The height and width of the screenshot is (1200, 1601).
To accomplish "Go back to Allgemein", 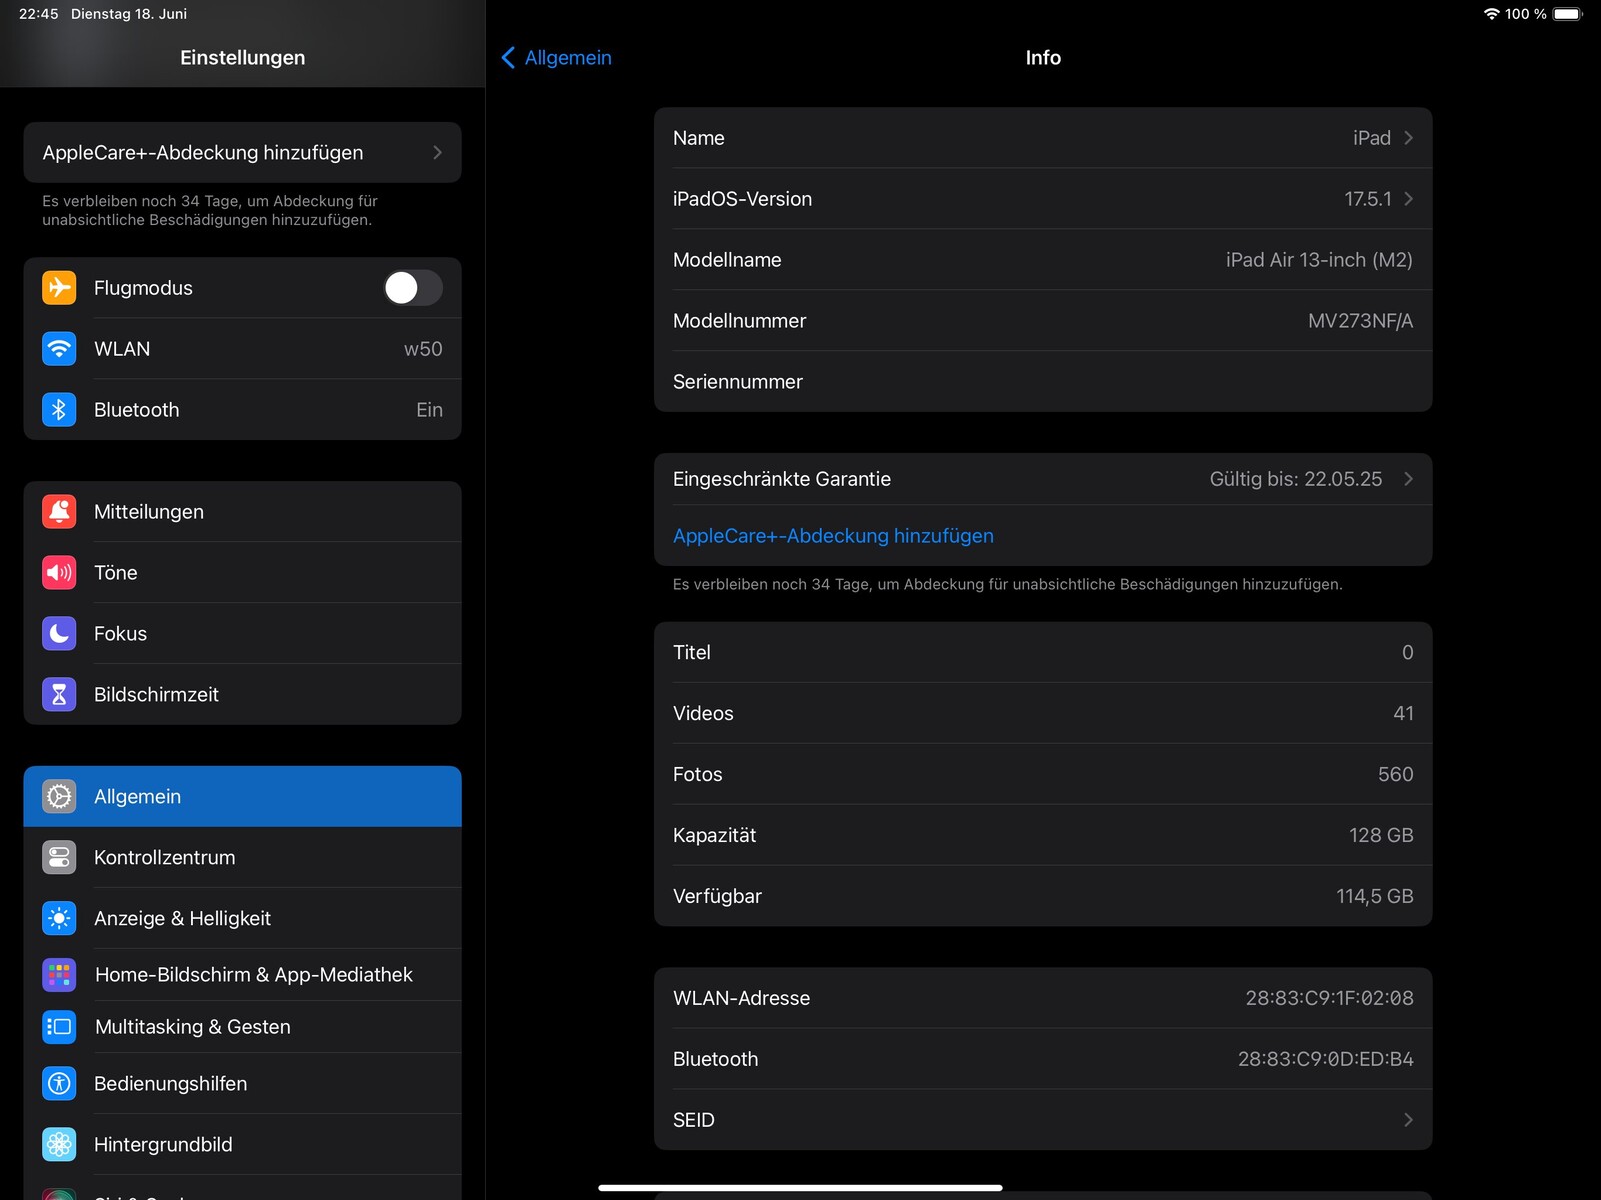I will pos(556,58).
